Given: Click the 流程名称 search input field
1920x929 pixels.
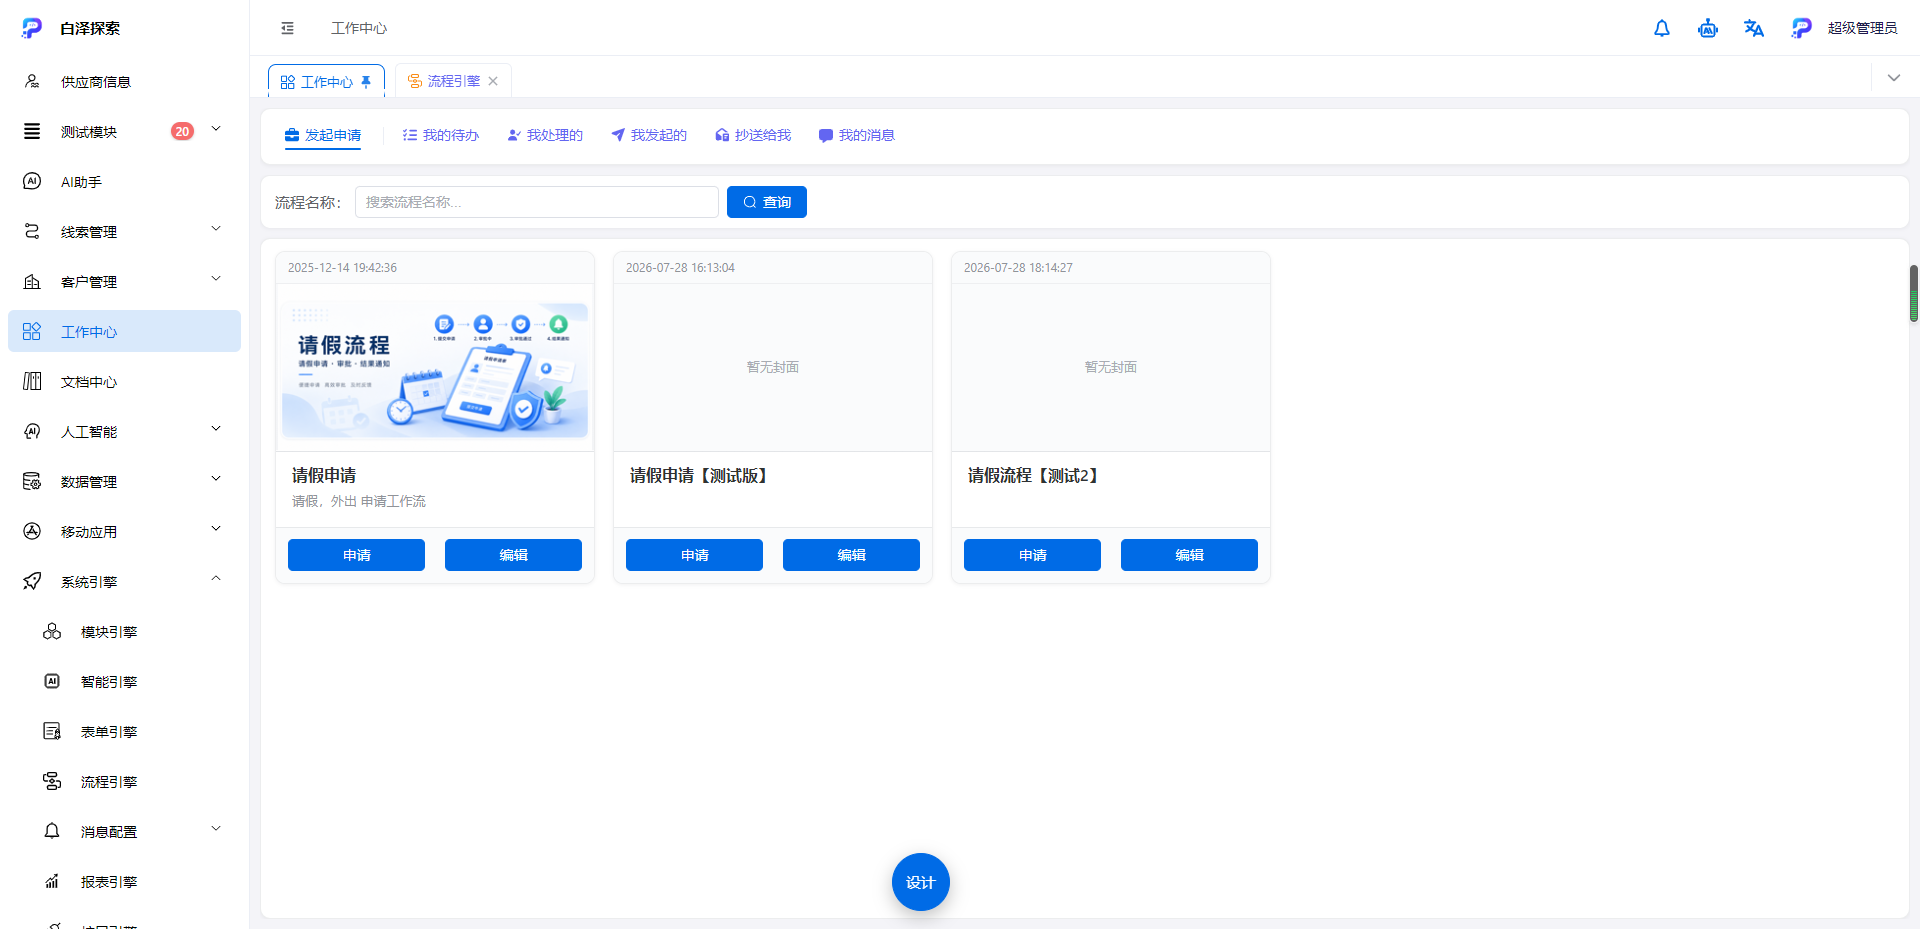Looking at the screenshot, I should 537,202.
